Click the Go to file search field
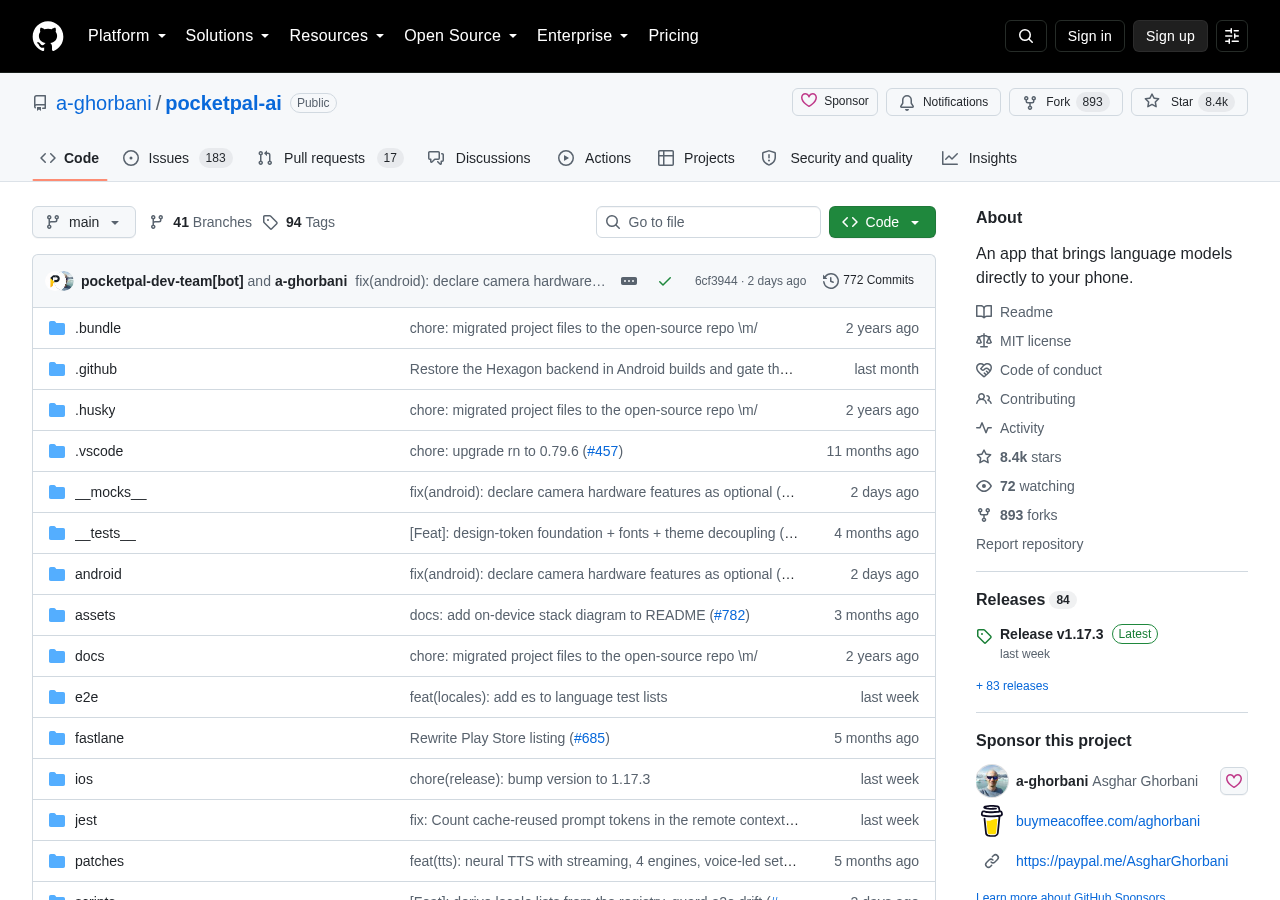The height and width of the screenshot is (900, 1280). click(708, 222)
